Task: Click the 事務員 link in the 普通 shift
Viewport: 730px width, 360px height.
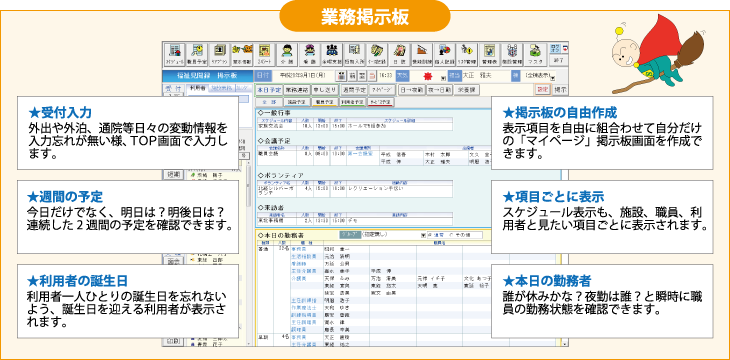Action: click(298, 249)
